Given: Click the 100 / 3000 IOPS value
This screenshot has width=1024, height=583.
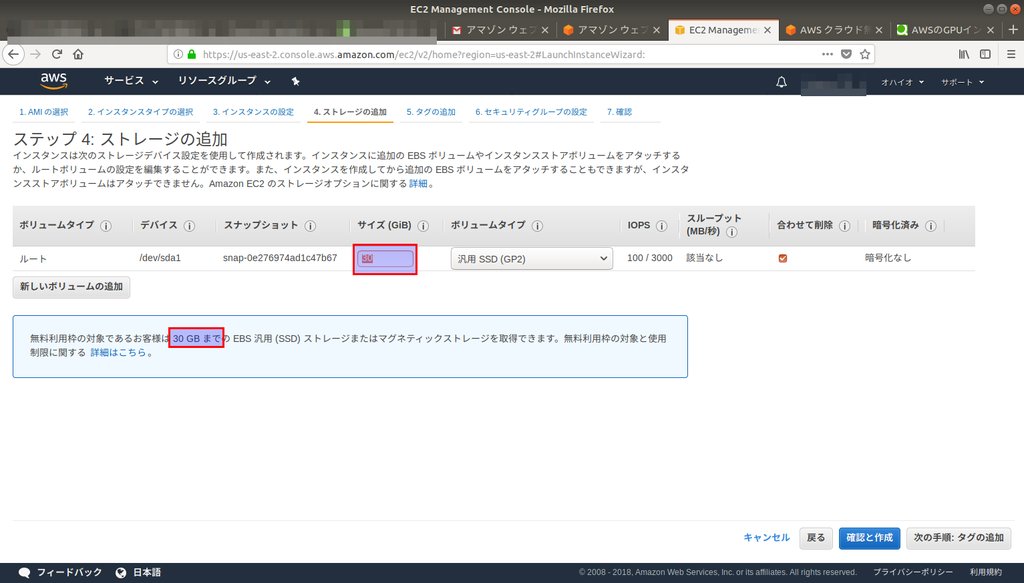Looking at the screenshot, I should [x=650, y=258].
